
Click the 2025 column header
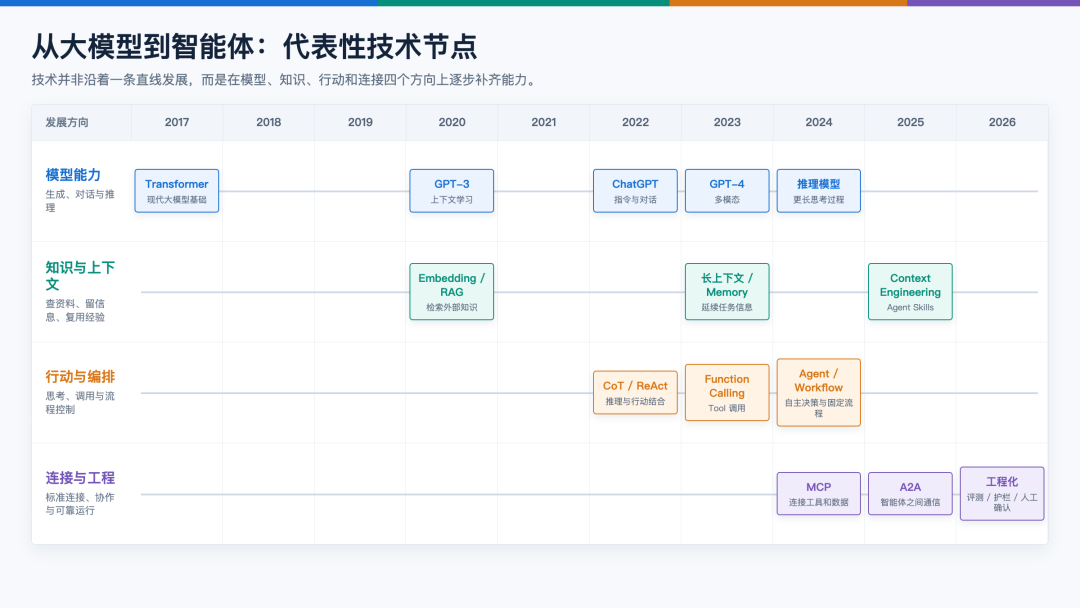[x=910, y=123]
